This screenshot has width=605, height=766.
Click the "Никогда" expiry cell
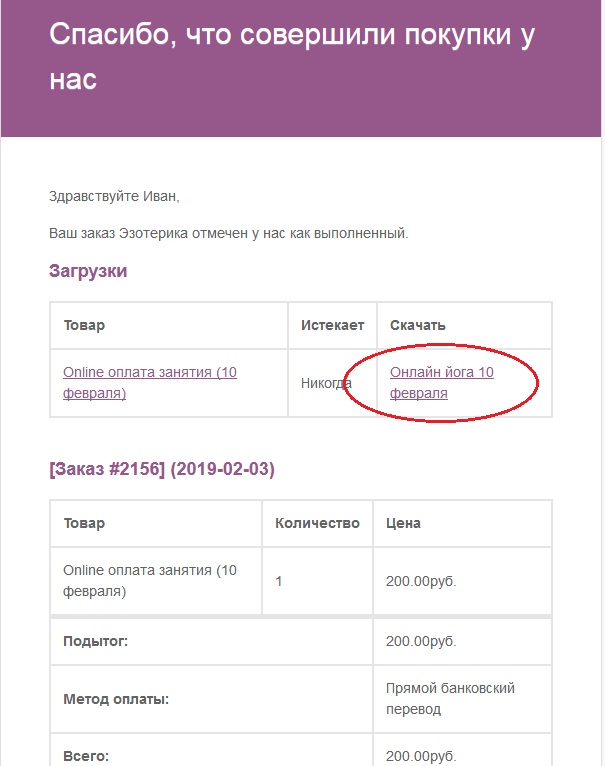tap(326, 383)
